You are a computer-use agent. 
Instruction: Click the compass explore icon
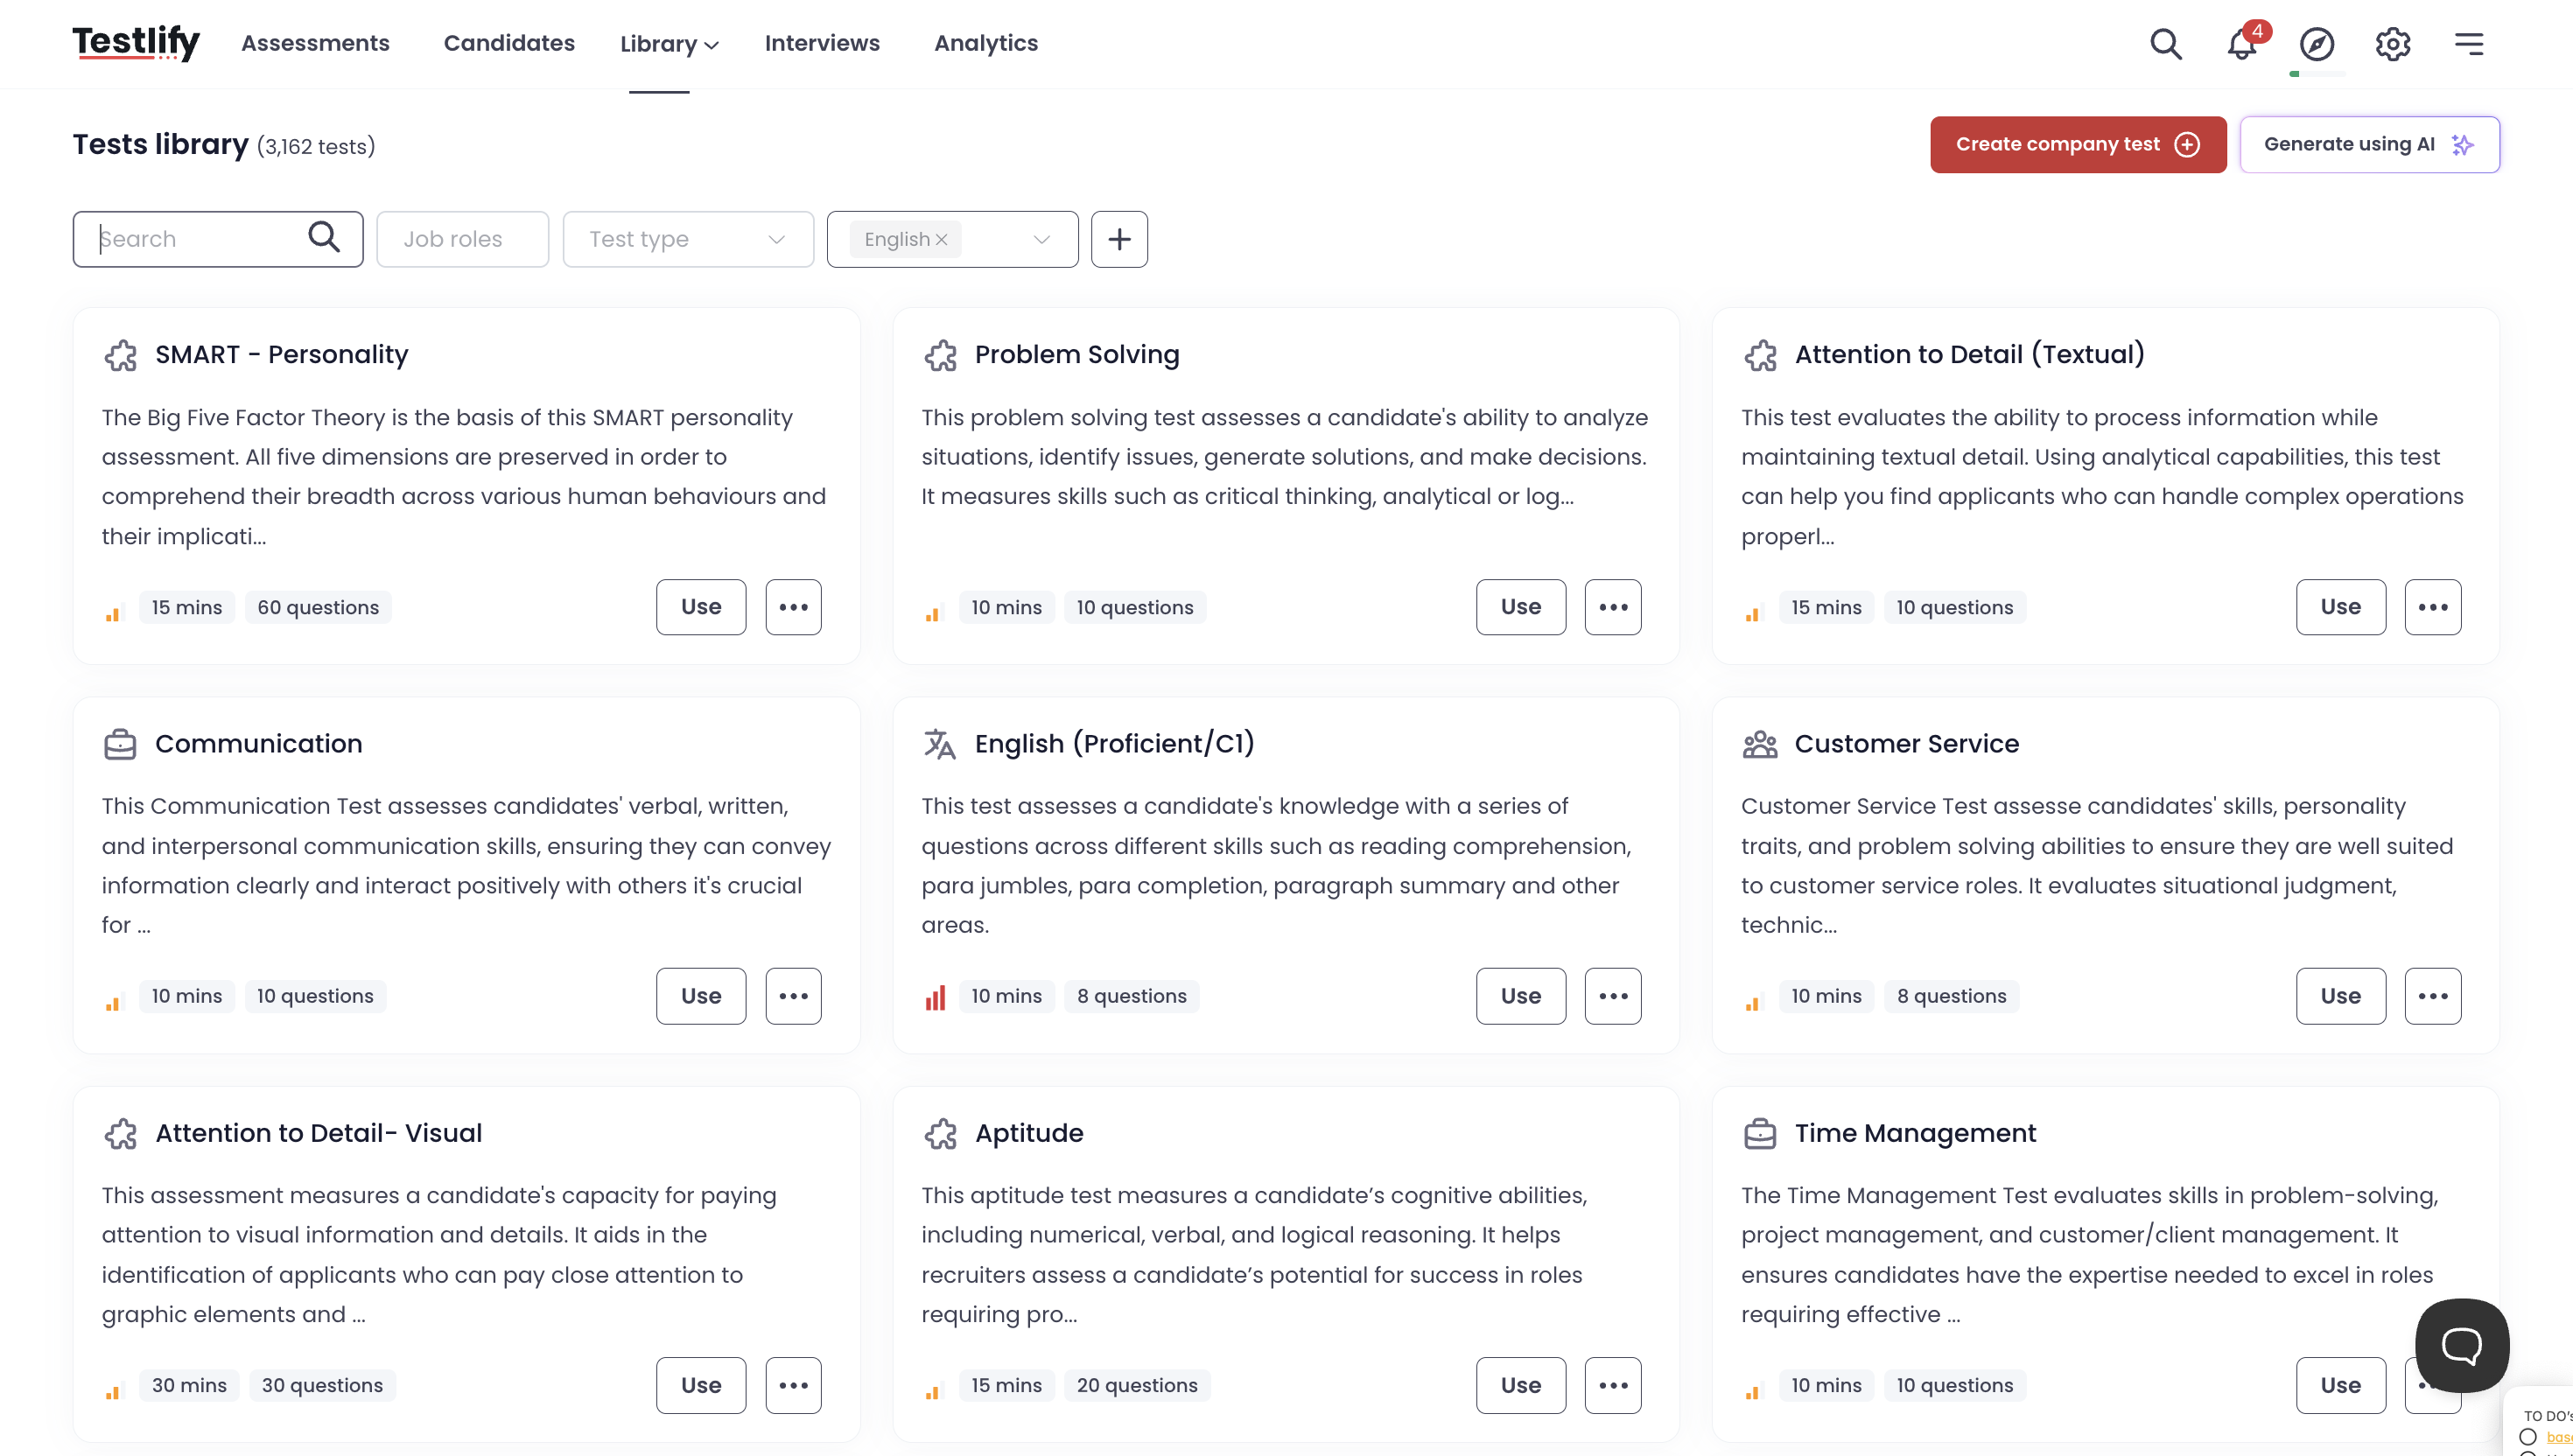[2316, 44]
